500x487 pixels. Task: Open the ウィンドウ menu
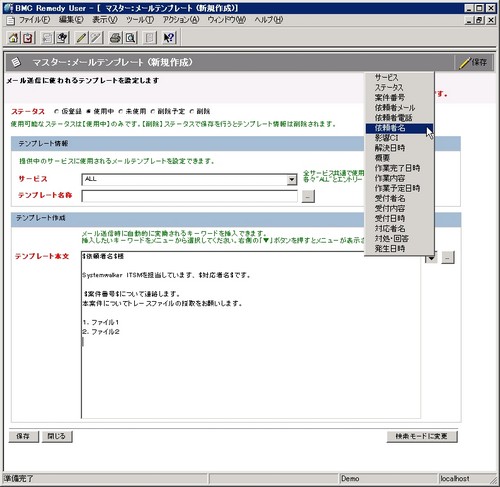tap(227, 20)
